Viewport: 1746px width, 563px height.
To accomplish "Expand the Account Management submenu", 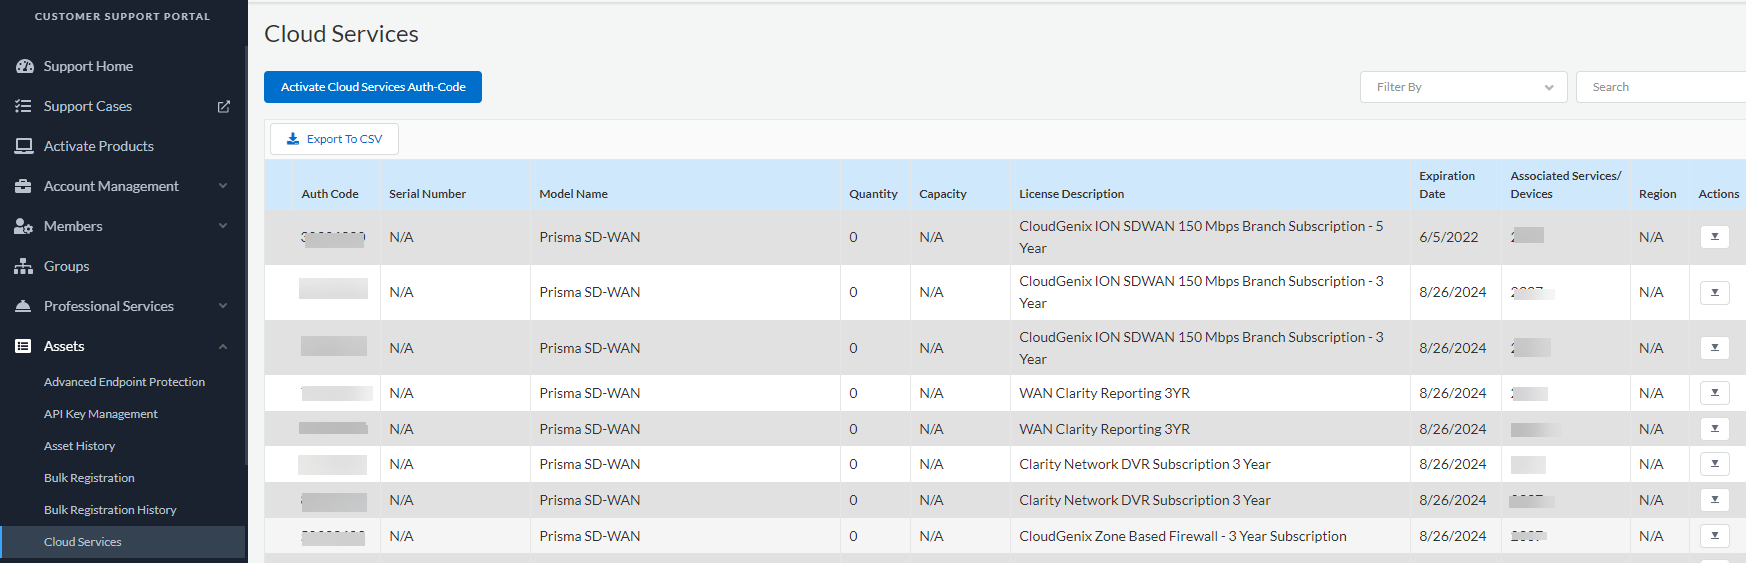I will [x=223, y=186].
